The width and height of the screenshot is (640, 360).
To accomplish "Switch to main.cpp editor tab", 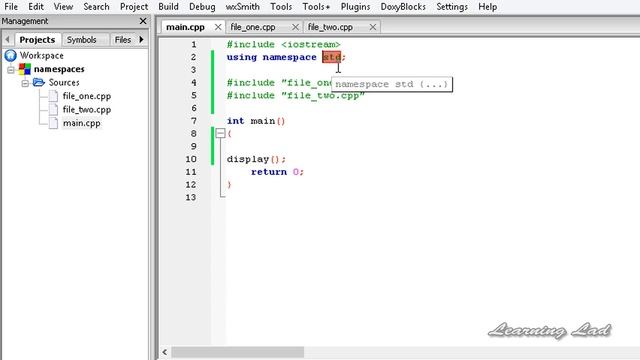I will (x=185, y=27).
